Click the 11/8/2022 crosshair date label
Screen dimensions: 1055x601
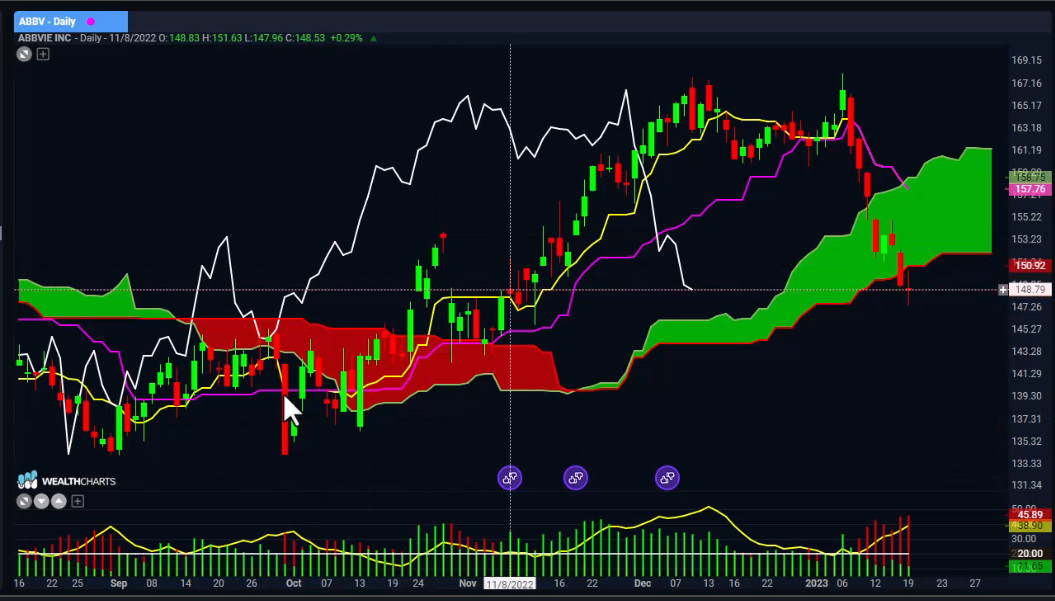(510, 584)
